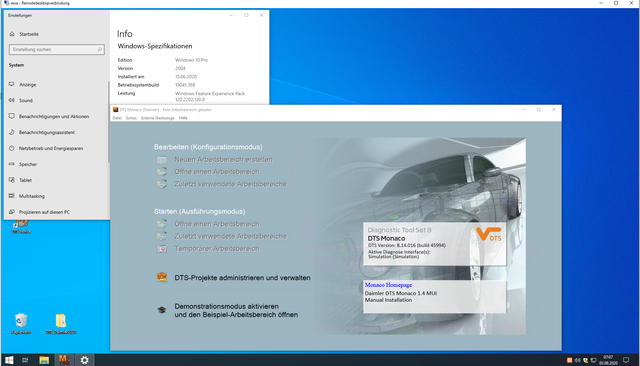640x366 pixels.
Task: Open the zipped folder icon on desktop
Action: (61, 324)
